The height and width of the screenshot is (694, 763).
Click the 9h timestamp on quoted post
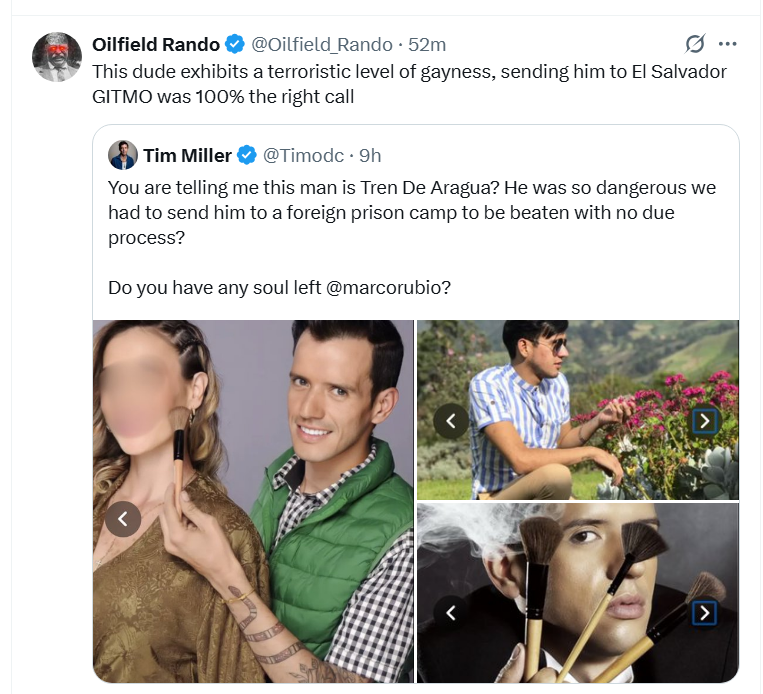[370, 155]
